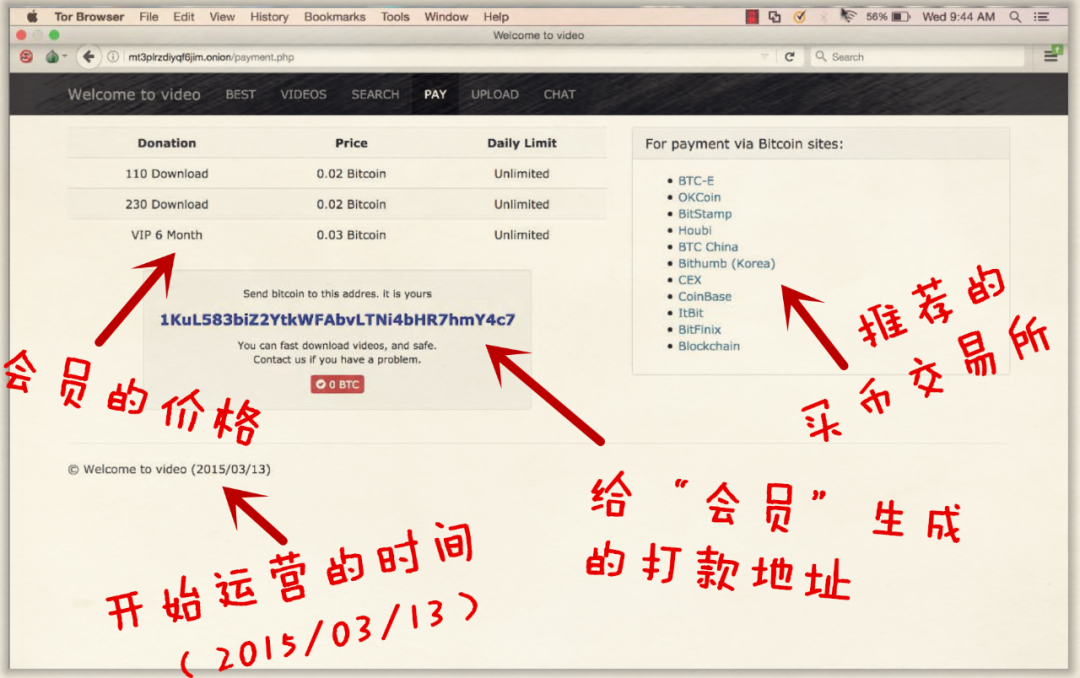Click the Tor onion icon in toolbar
Screen dimensions: 1080x678
52,56
